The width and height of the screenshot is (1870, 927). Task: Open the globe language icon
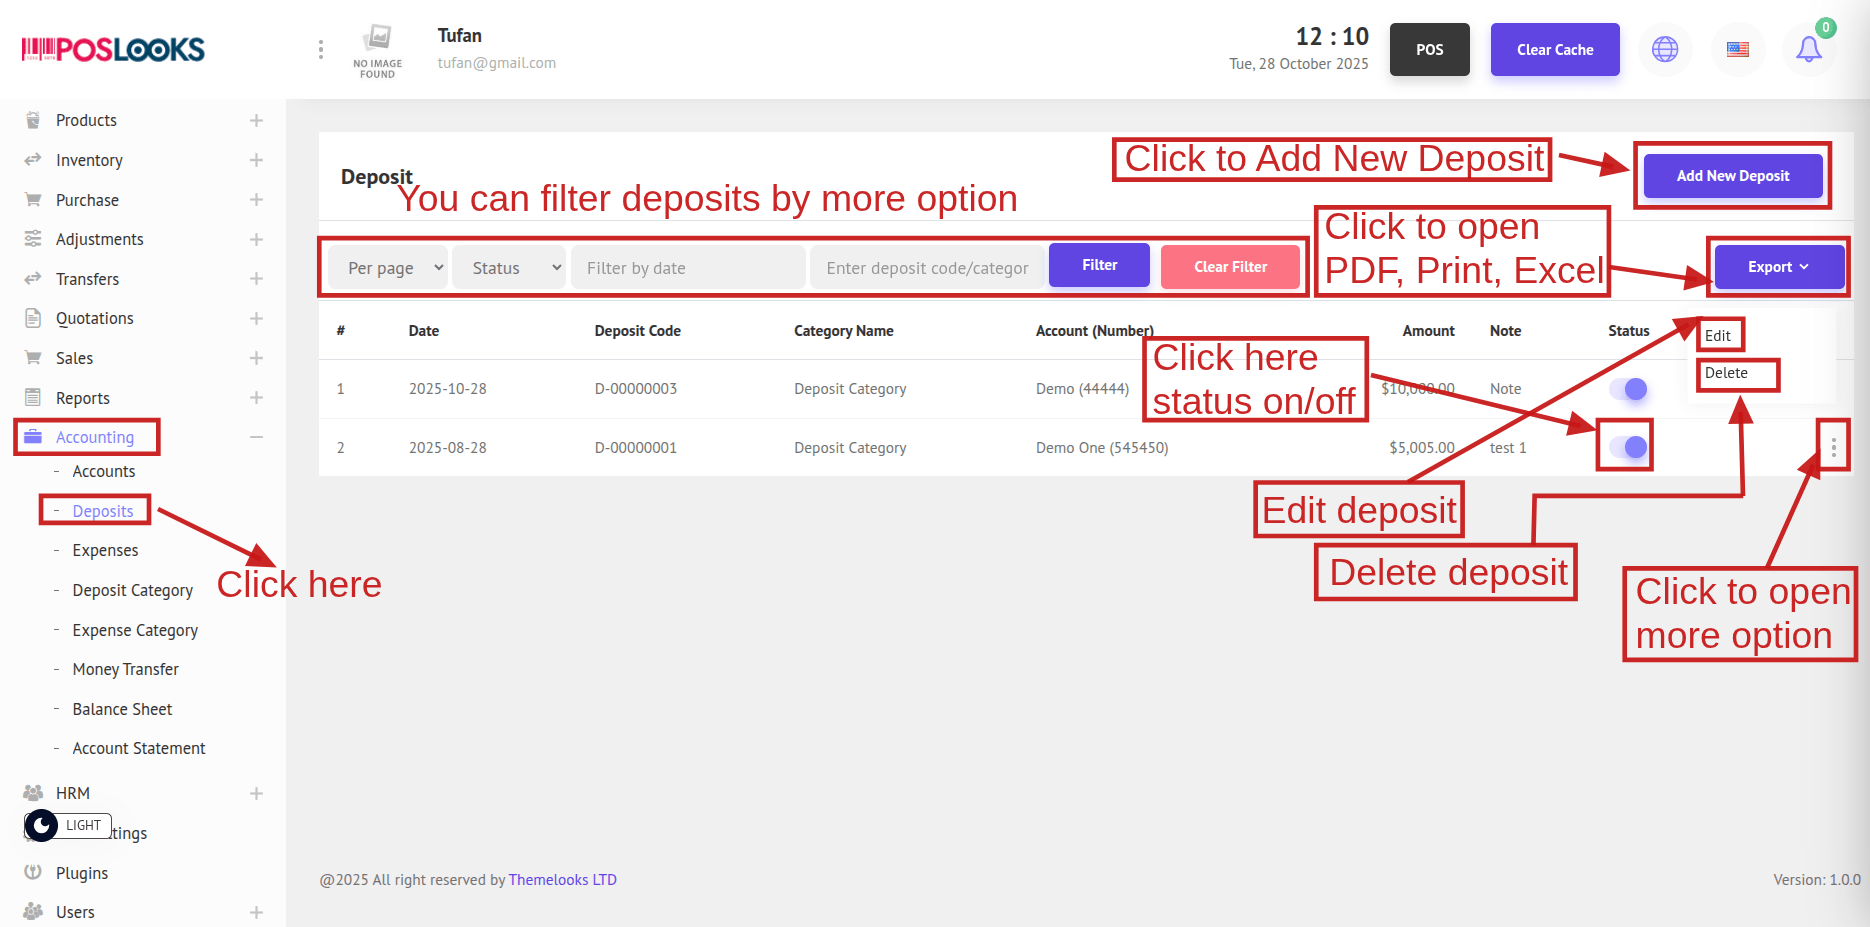(x=1664, y=49)
